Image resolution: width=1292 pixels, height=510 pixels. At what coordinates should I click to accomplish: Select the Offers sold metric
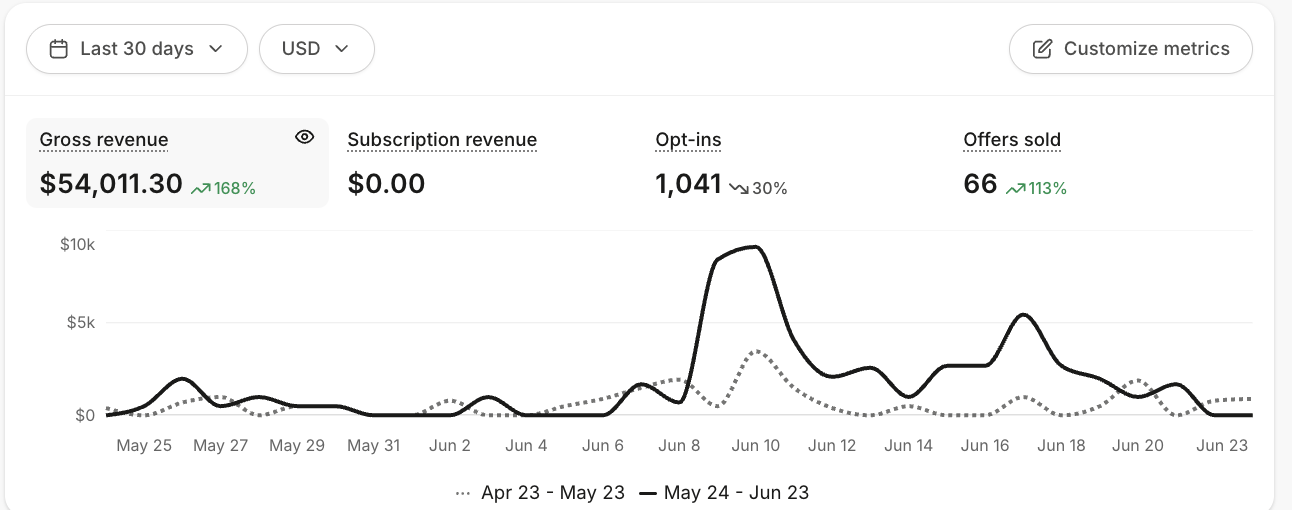[x=1012, y=140]
